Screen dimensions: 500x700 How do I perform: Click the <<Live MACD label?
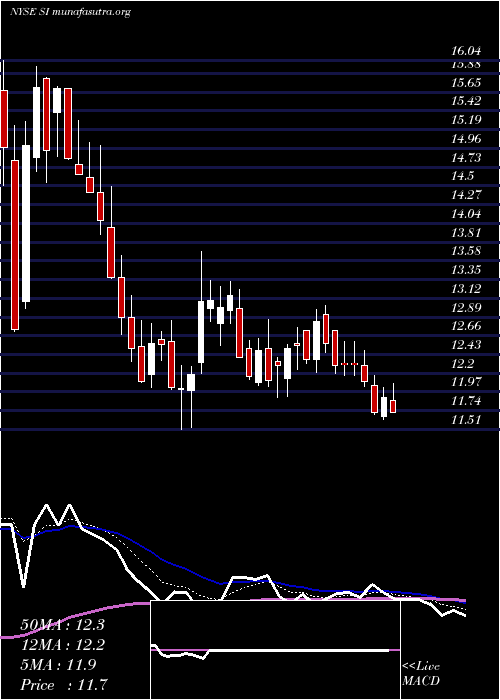421,674
